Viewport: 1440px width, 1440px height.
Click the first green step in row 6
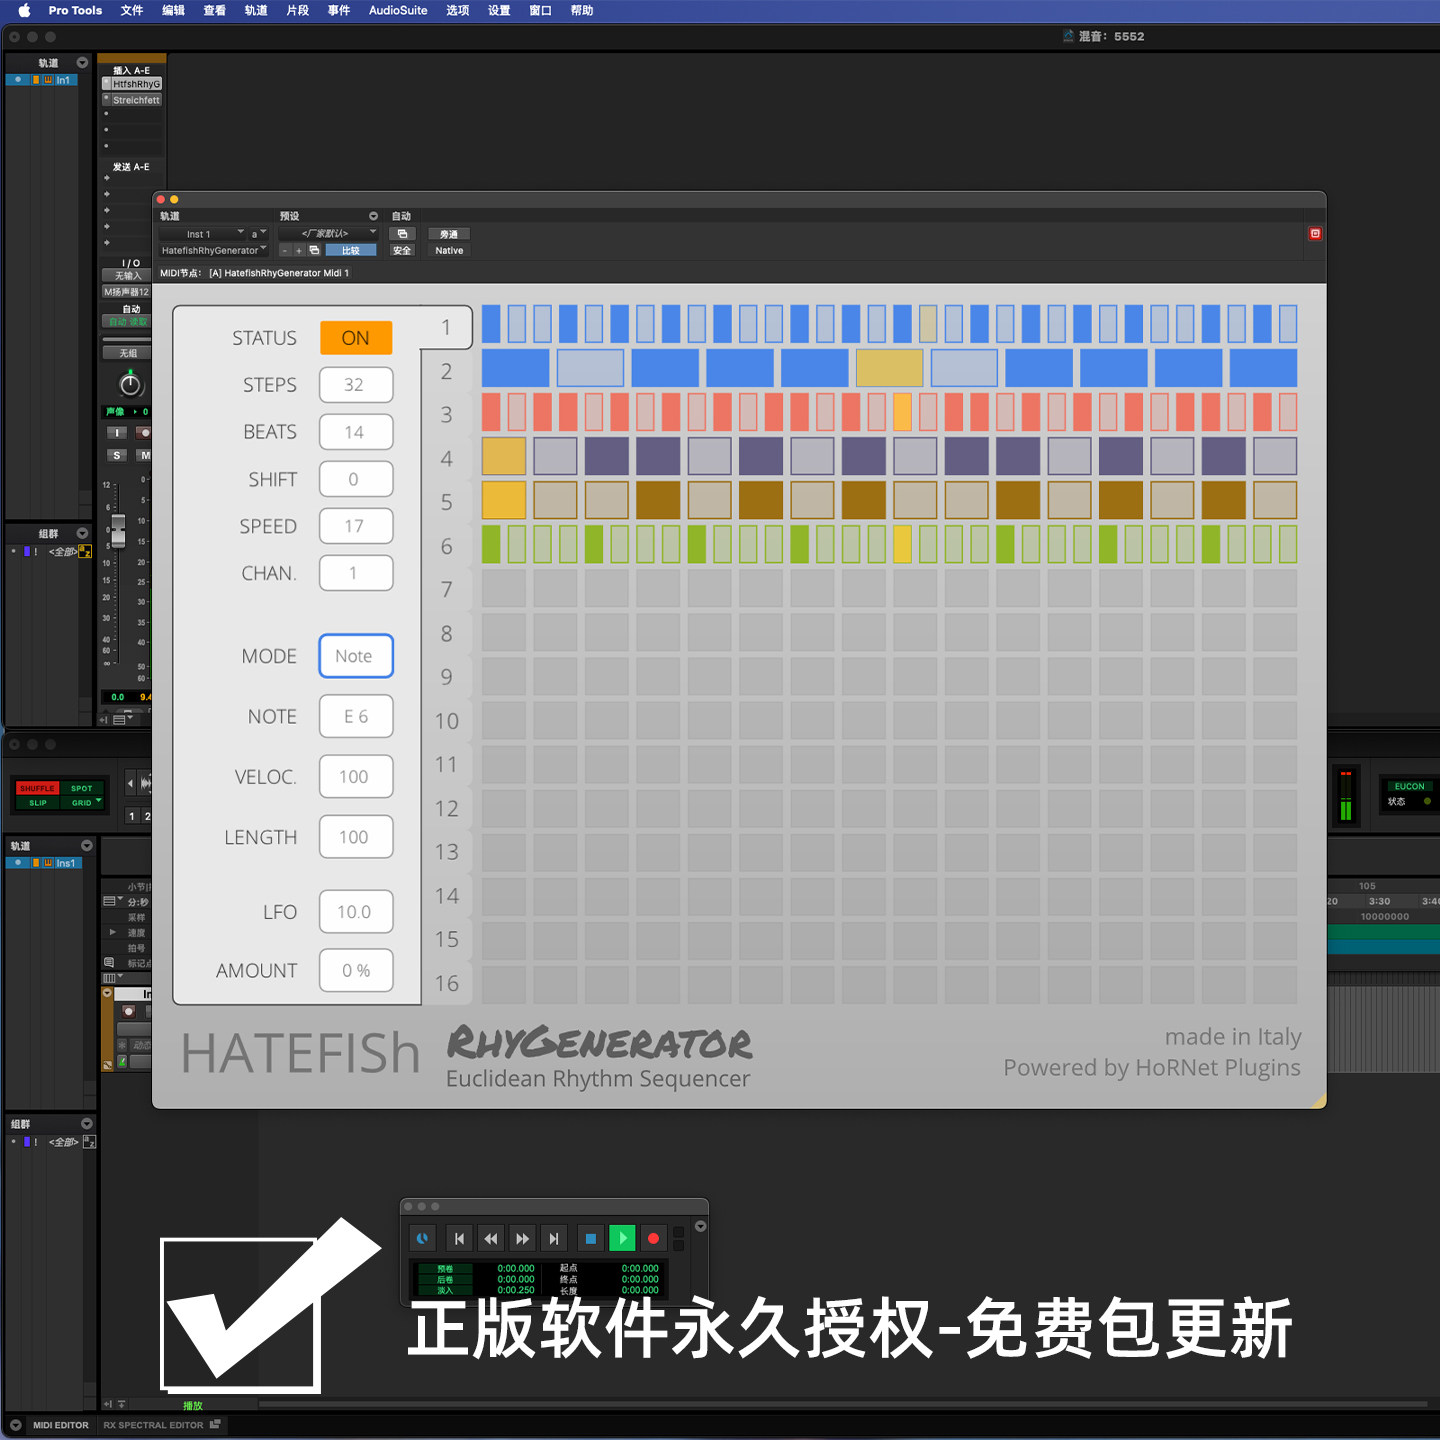[491, 544]
